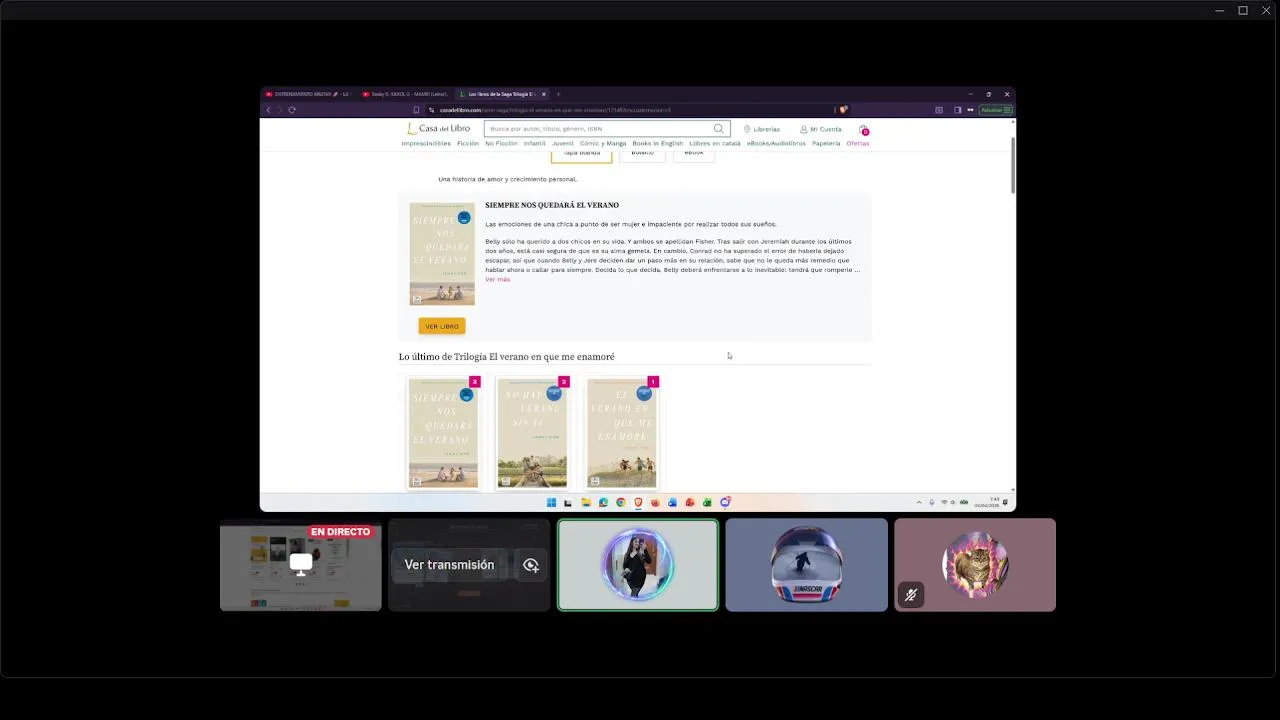1280x720 pixels.
Task: Click the muted microphone icon on cat tile
Action: point(911,595)
